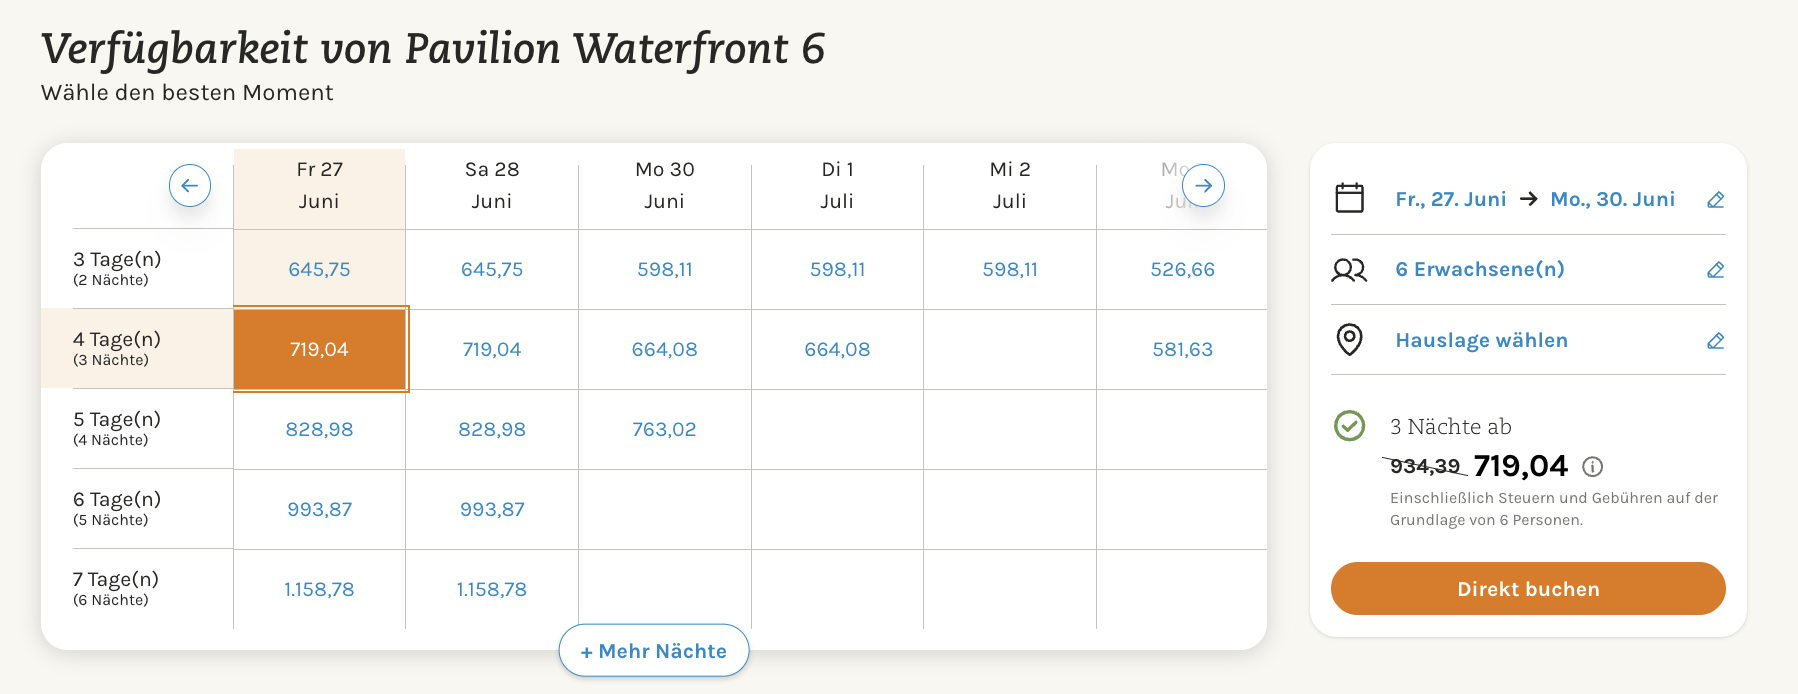Open the 6 Erwachsene(n) guest selector
Screen dimensions: 1798x694
pos(1480,269)
